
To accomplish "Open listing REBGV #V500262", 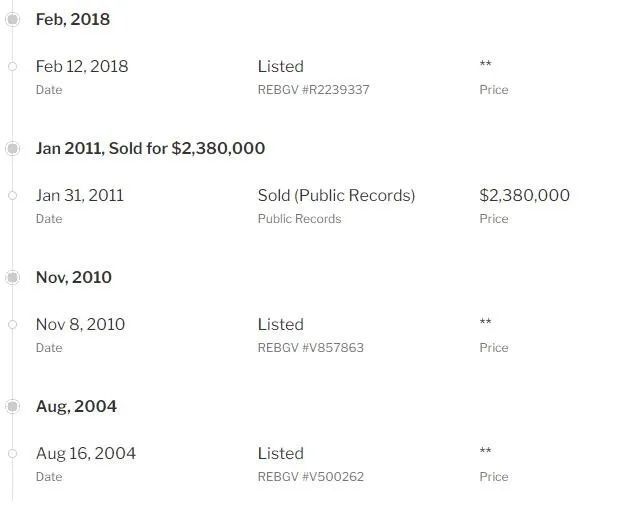I will 311,477.
